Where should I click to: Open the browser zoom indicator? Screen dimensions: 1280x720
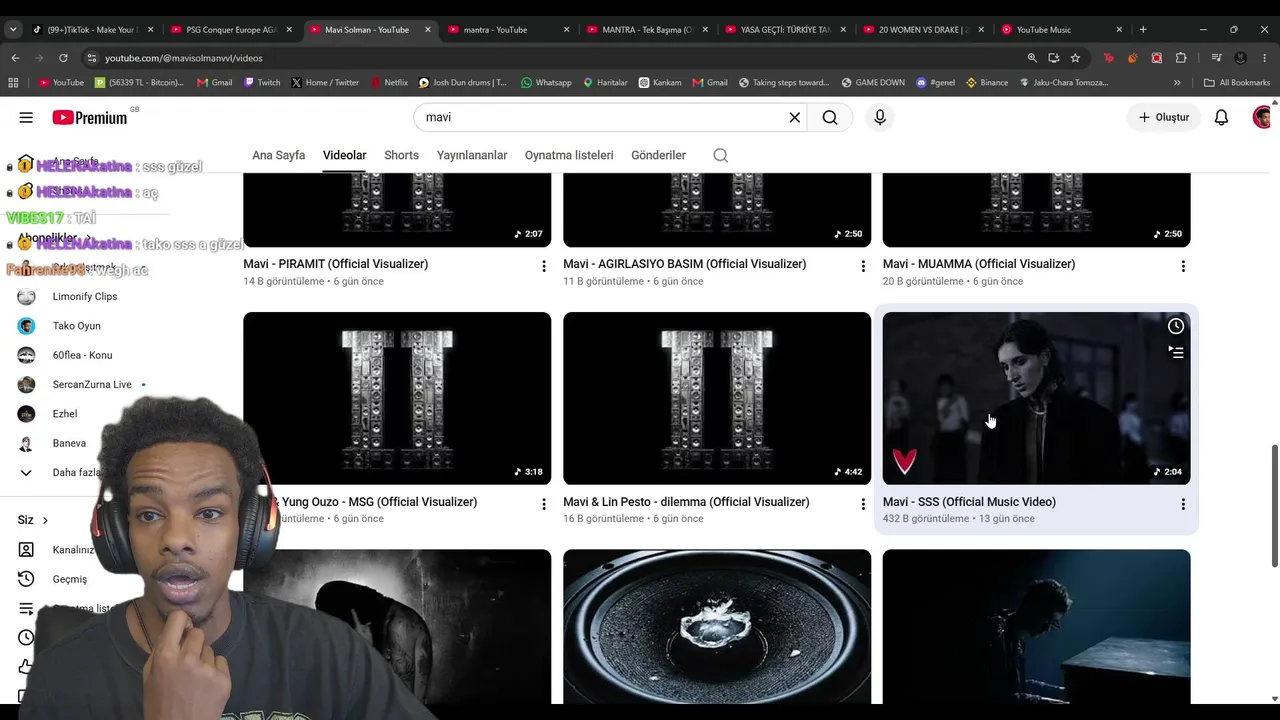[1032, 58]
